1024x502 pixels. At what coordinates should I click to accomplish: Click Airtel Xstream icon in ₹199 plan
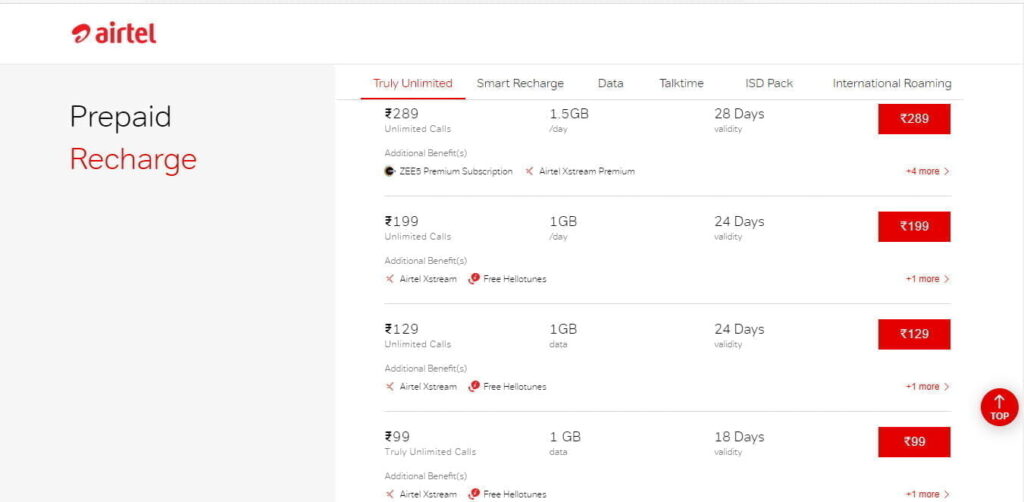tap(389, 279)
